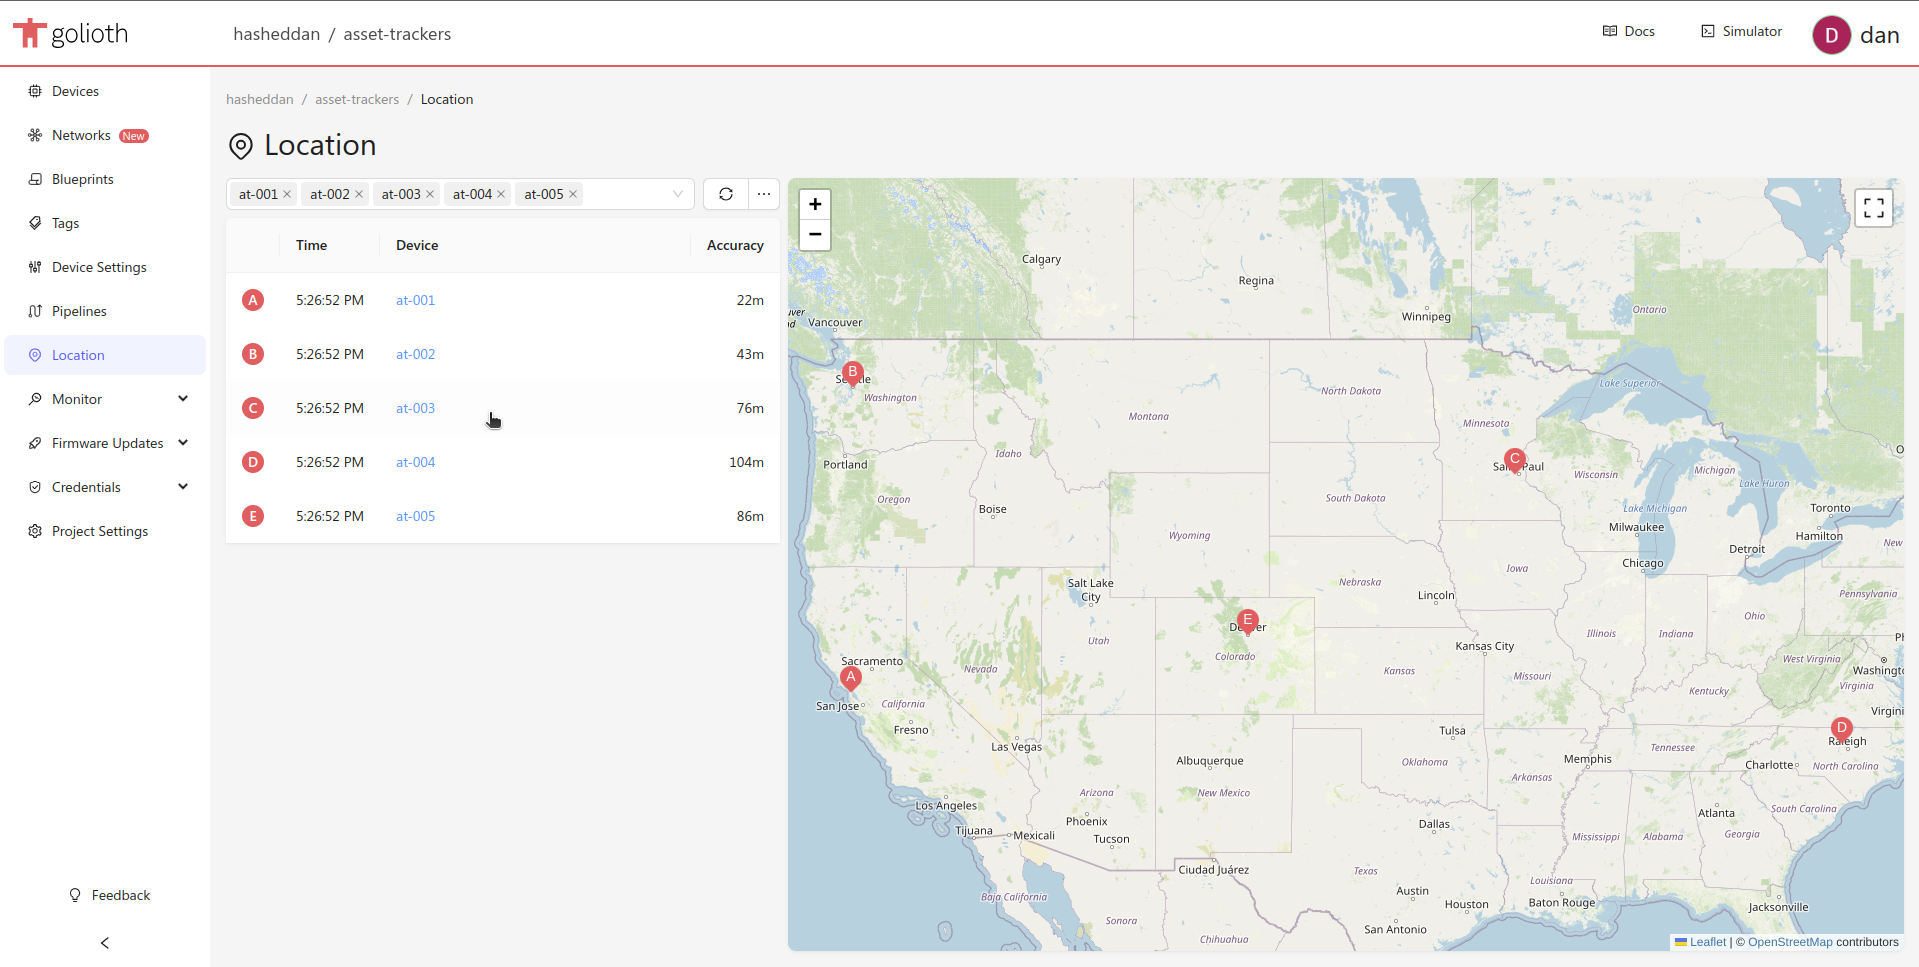Image resolution: width=1919 pixels, height=967 pixels.
Task: Open the Devices sidebar item
Action: (105, 91)
